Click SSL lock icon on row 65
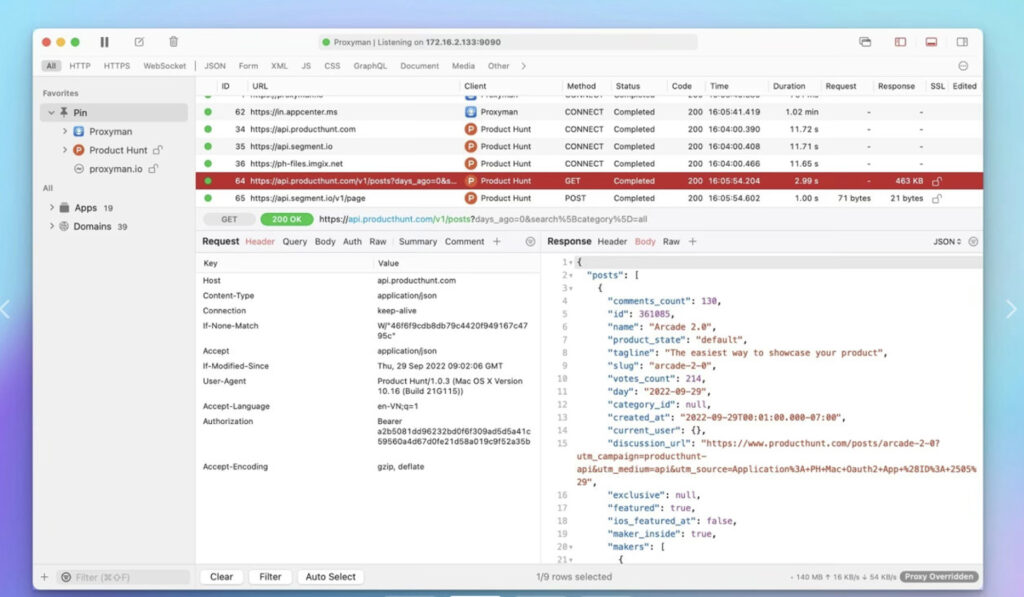 (x=936, y=198)
